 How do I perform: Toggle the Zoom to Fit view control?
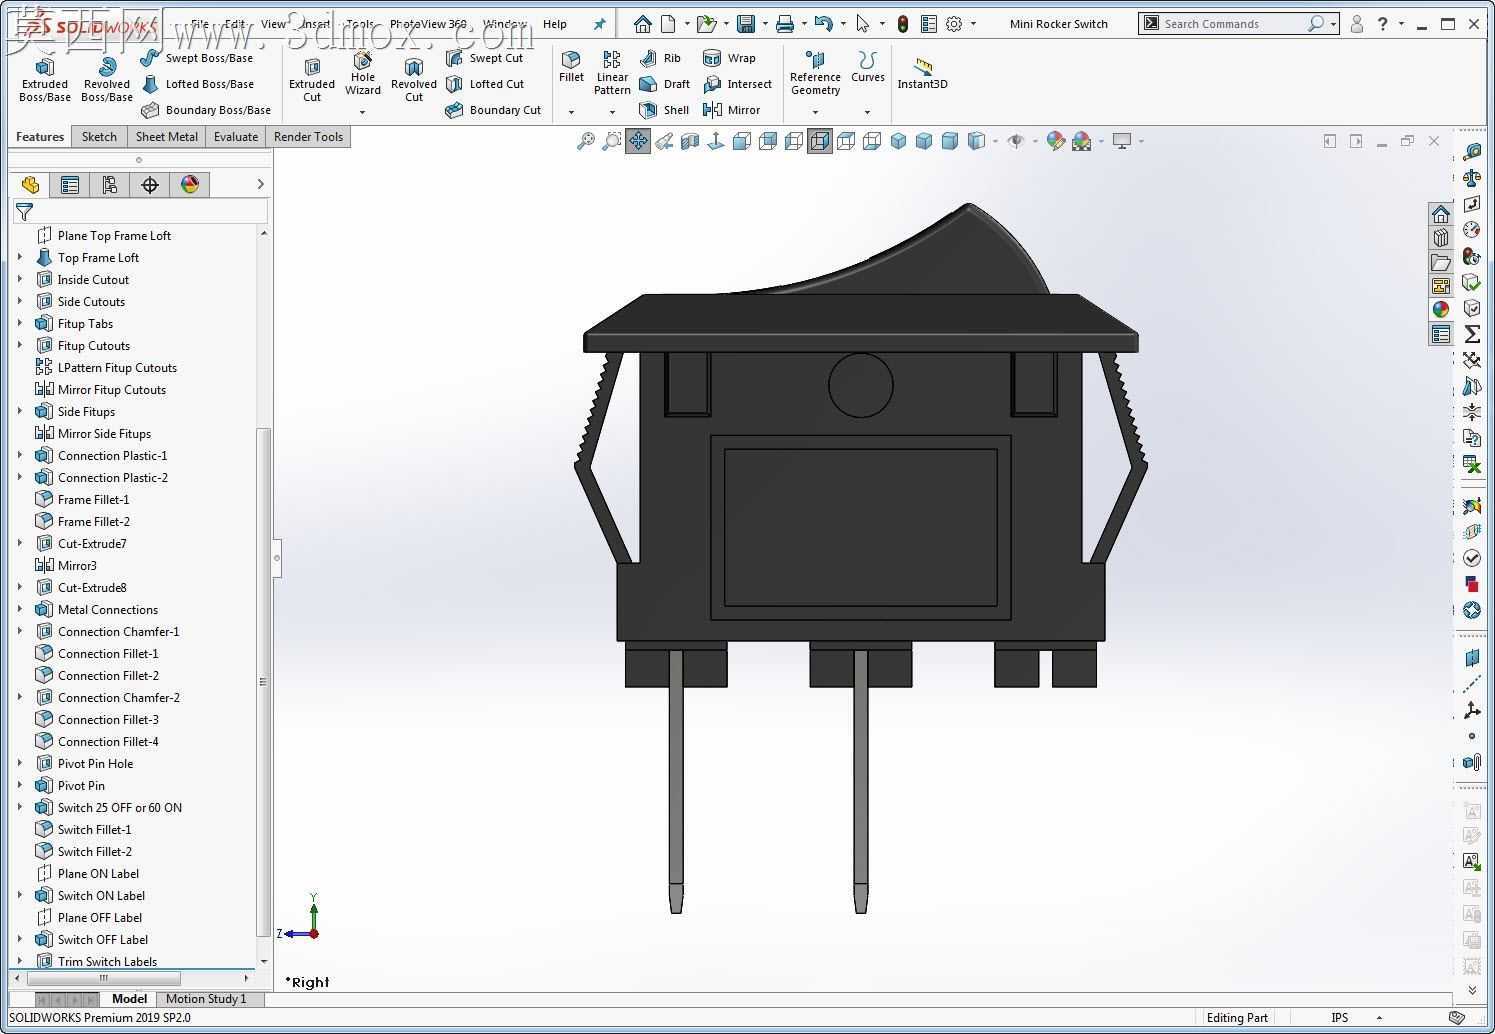pyautogui.click(x=586, y=141)
